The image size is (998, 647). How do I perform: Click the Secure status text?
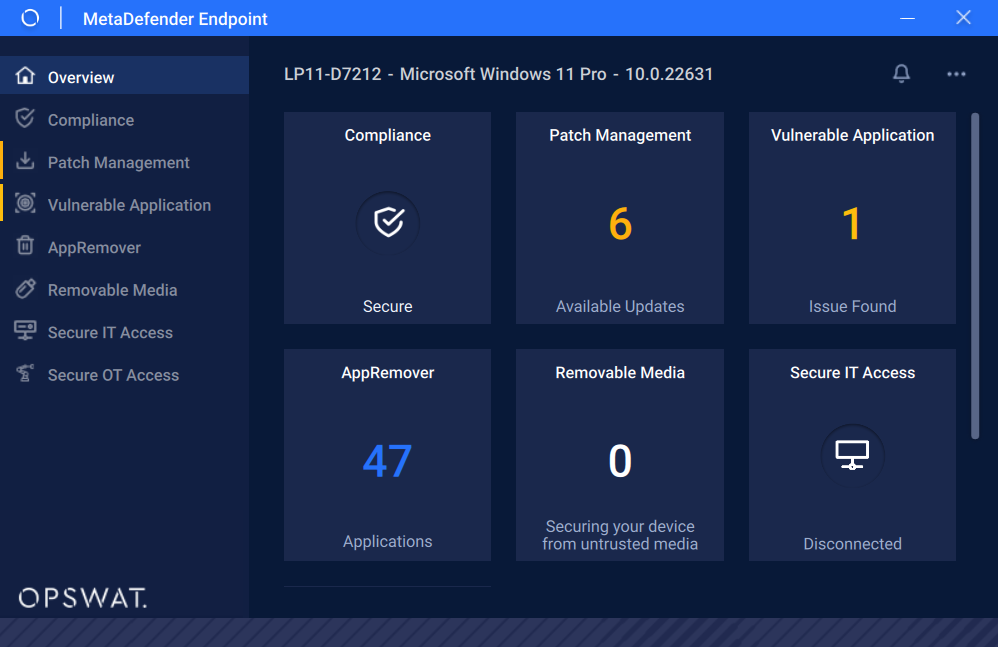pos(388,307)
